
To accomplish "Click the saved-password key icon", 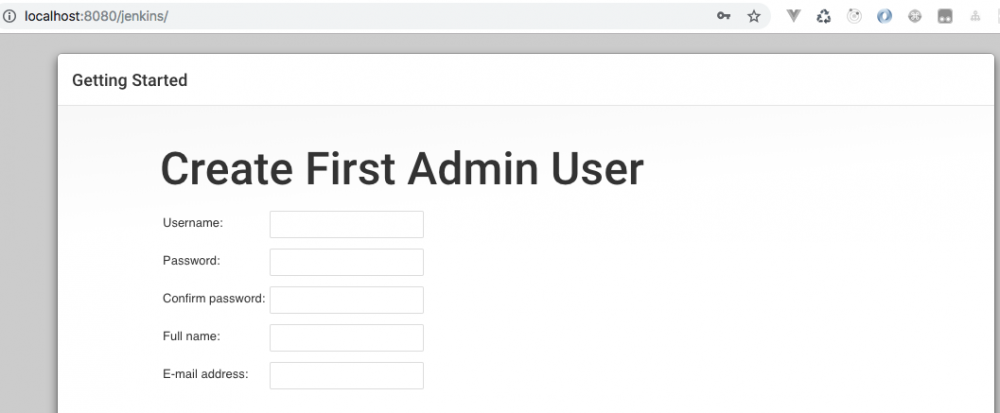I will coord(723,16).
